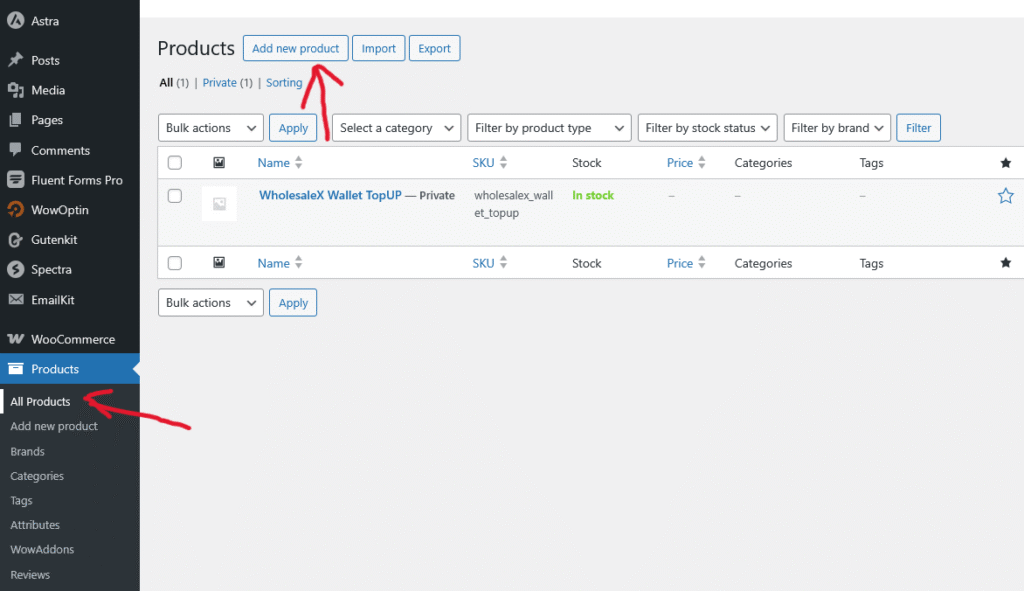Image resolution: width=1024 pixels, height=591 pixels.
Task: Switch to the Private products view
Action: tap(219, 83)
